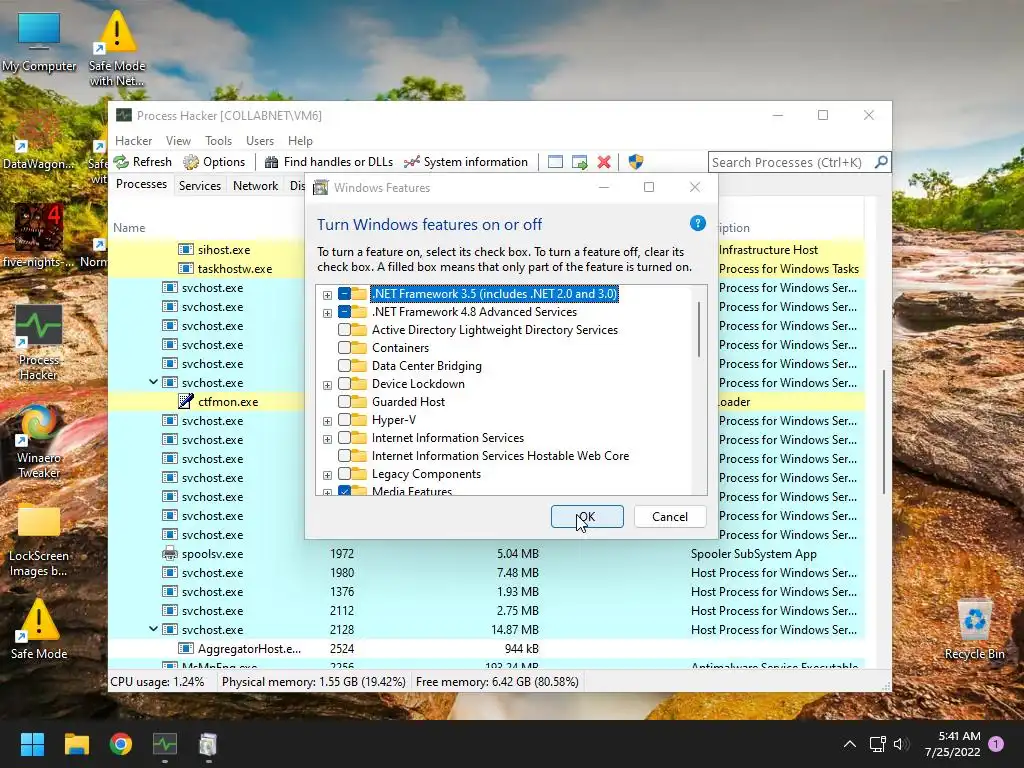Click the Name column header

point(129,227)
